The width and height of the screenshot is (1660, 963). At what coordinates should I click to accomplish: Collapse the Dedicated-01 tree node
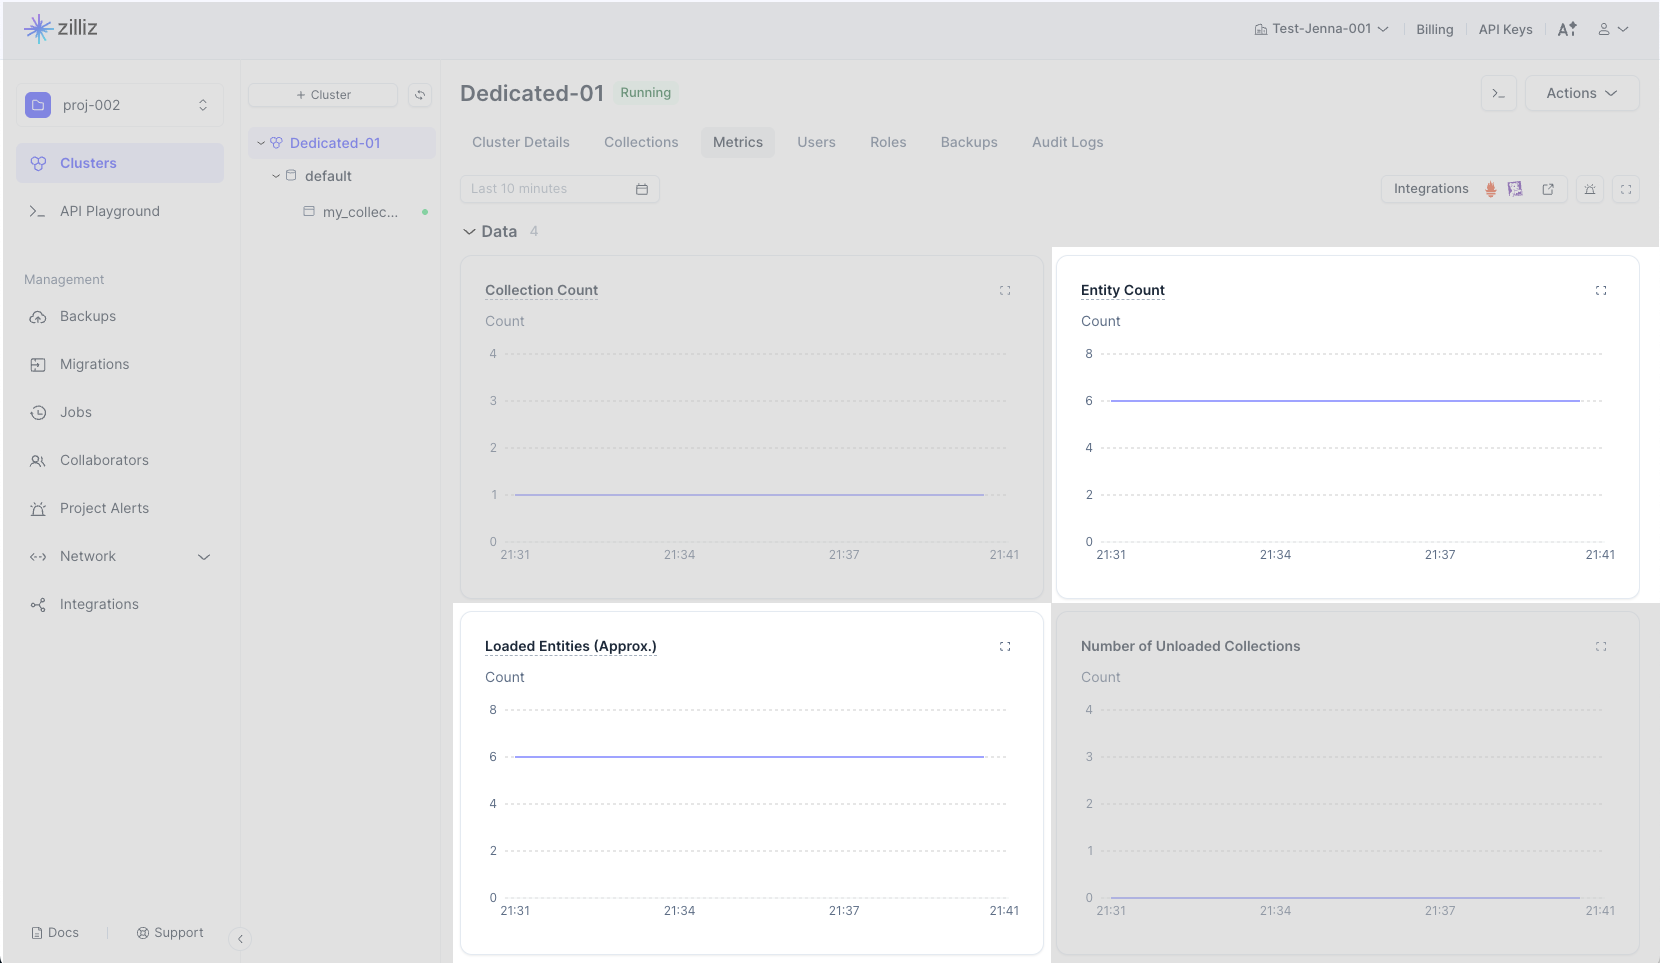coord(261,143)
